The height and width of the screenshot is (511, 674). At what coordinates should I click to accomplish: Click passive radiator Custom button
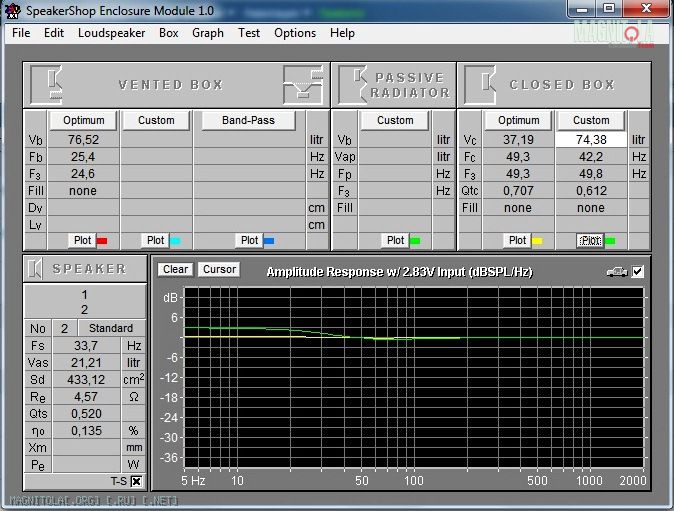click(395, 120)
